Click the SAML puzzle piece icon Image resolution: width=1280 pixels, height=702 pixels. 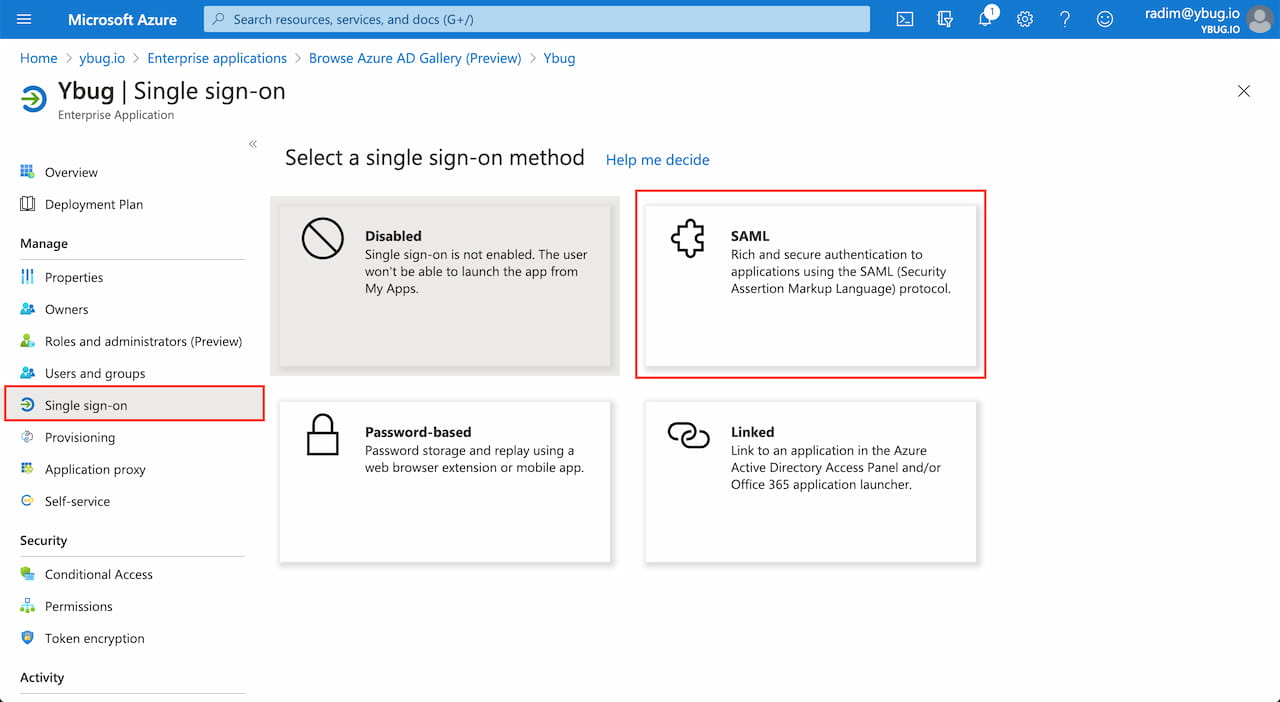(688, 239)
